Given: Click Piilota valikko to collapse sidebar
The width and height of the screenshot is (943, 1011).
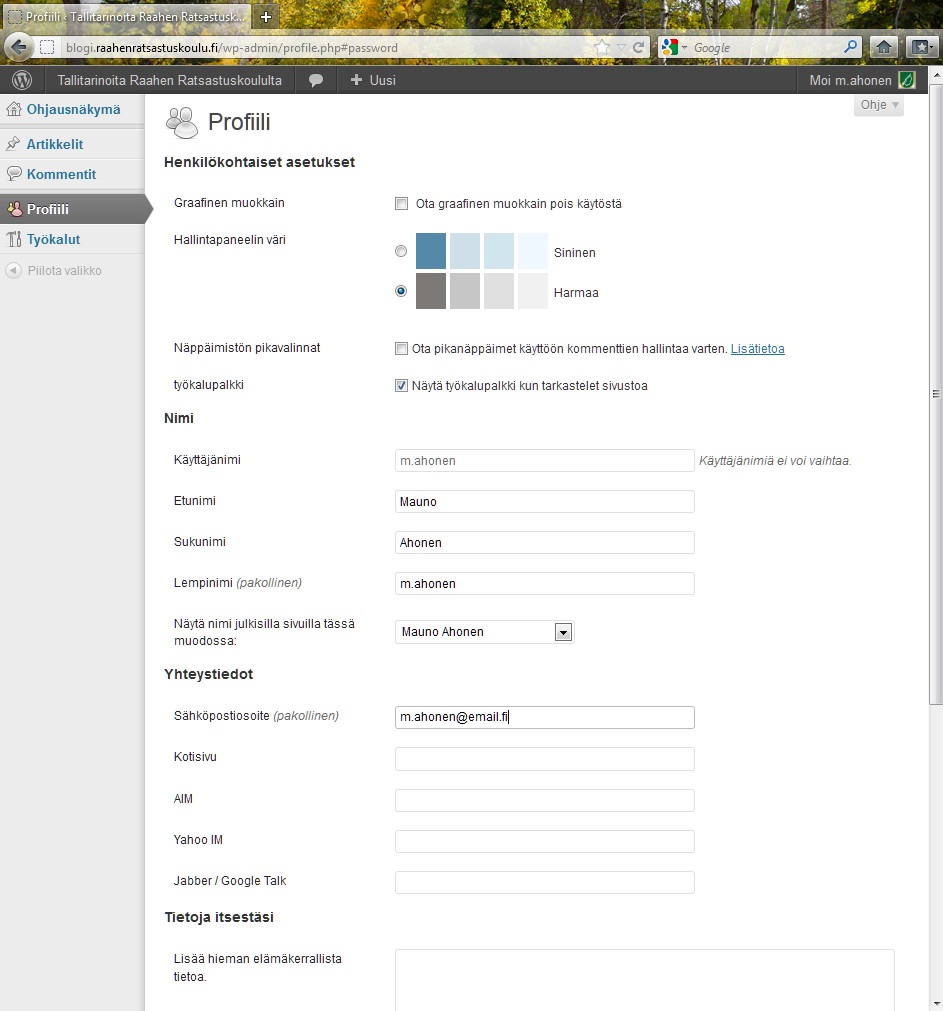Looking at the screenshot, I should point(64,271).
